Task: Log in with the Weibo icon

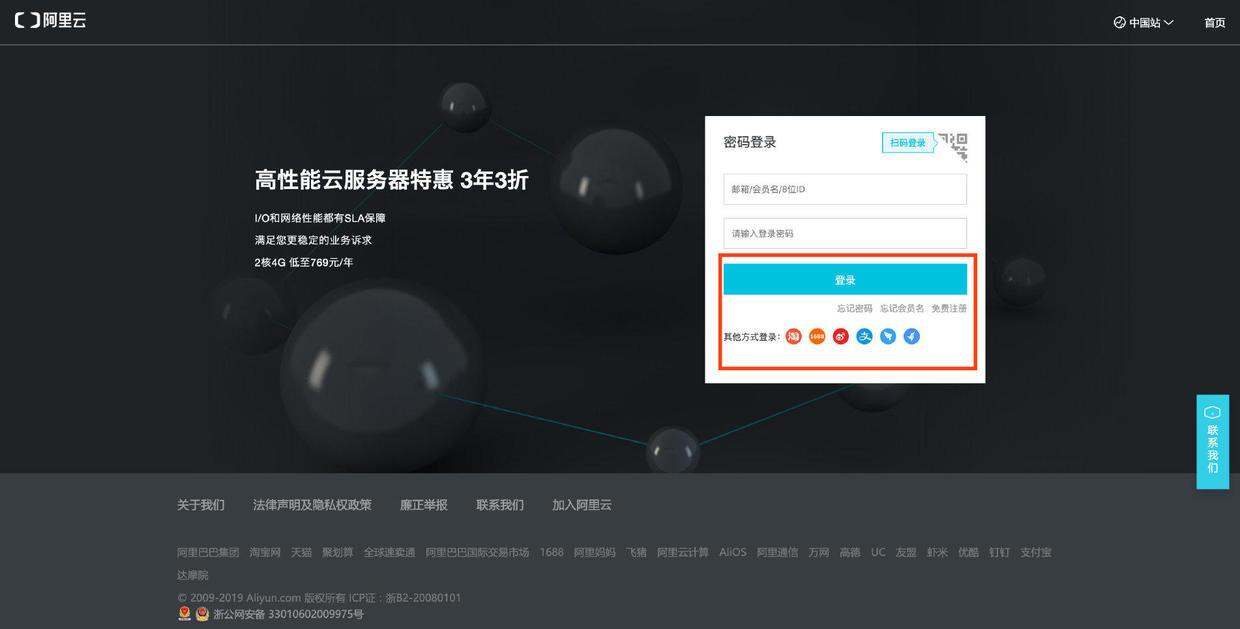Action: click(841, 337)
